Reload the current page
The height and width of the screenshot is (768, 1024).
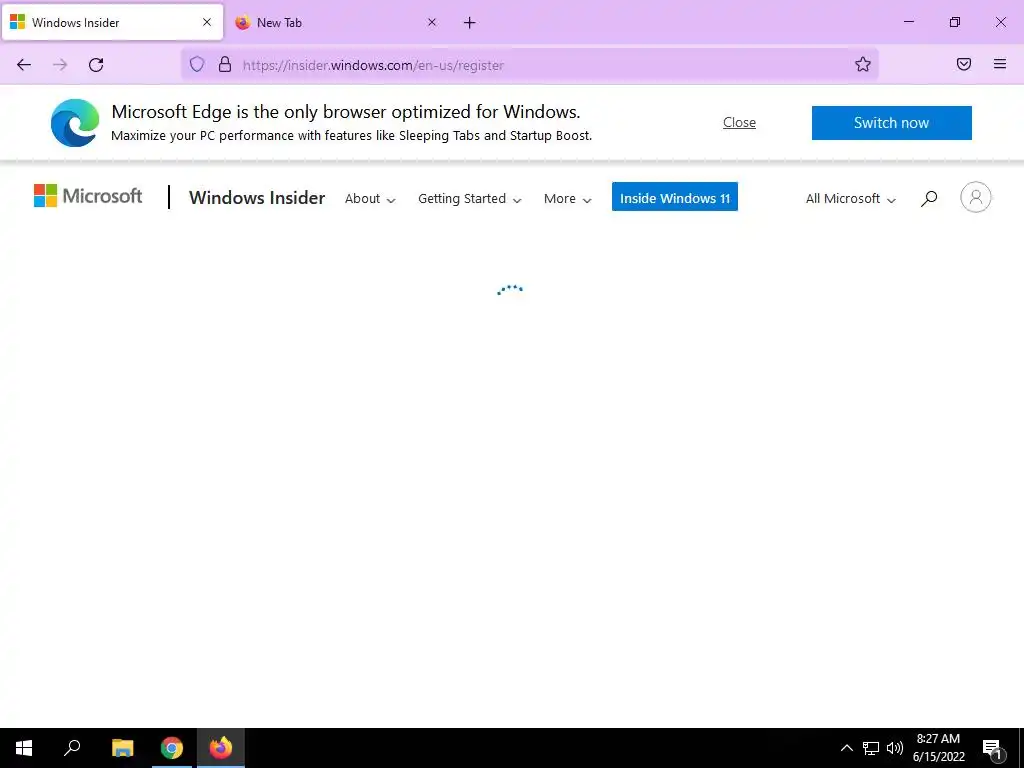click(x=96, y=65)
